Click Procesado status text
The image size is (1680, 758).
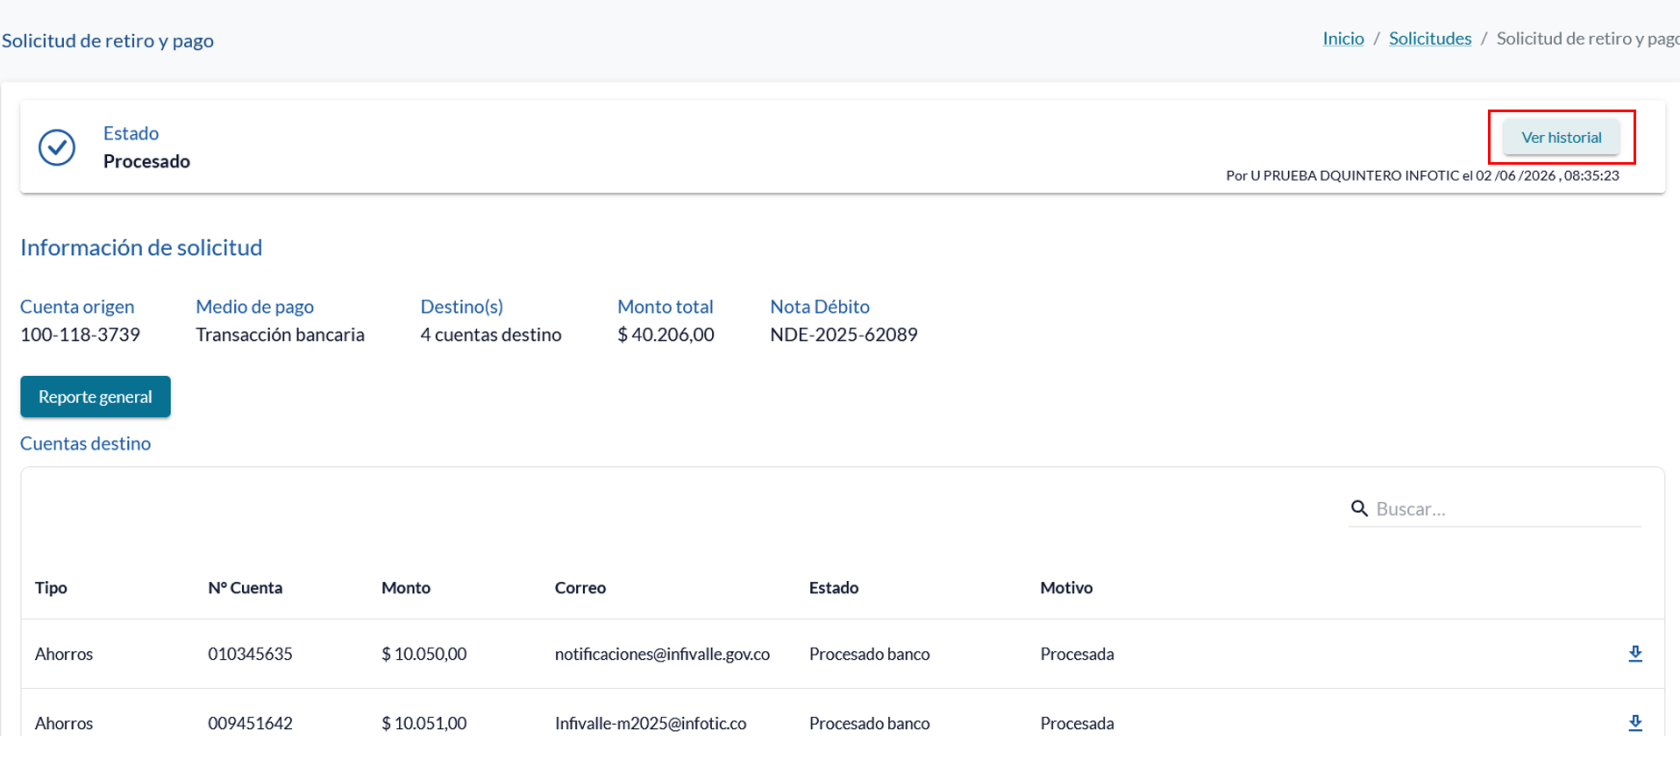pyautogui.click(x=147, y=161)
